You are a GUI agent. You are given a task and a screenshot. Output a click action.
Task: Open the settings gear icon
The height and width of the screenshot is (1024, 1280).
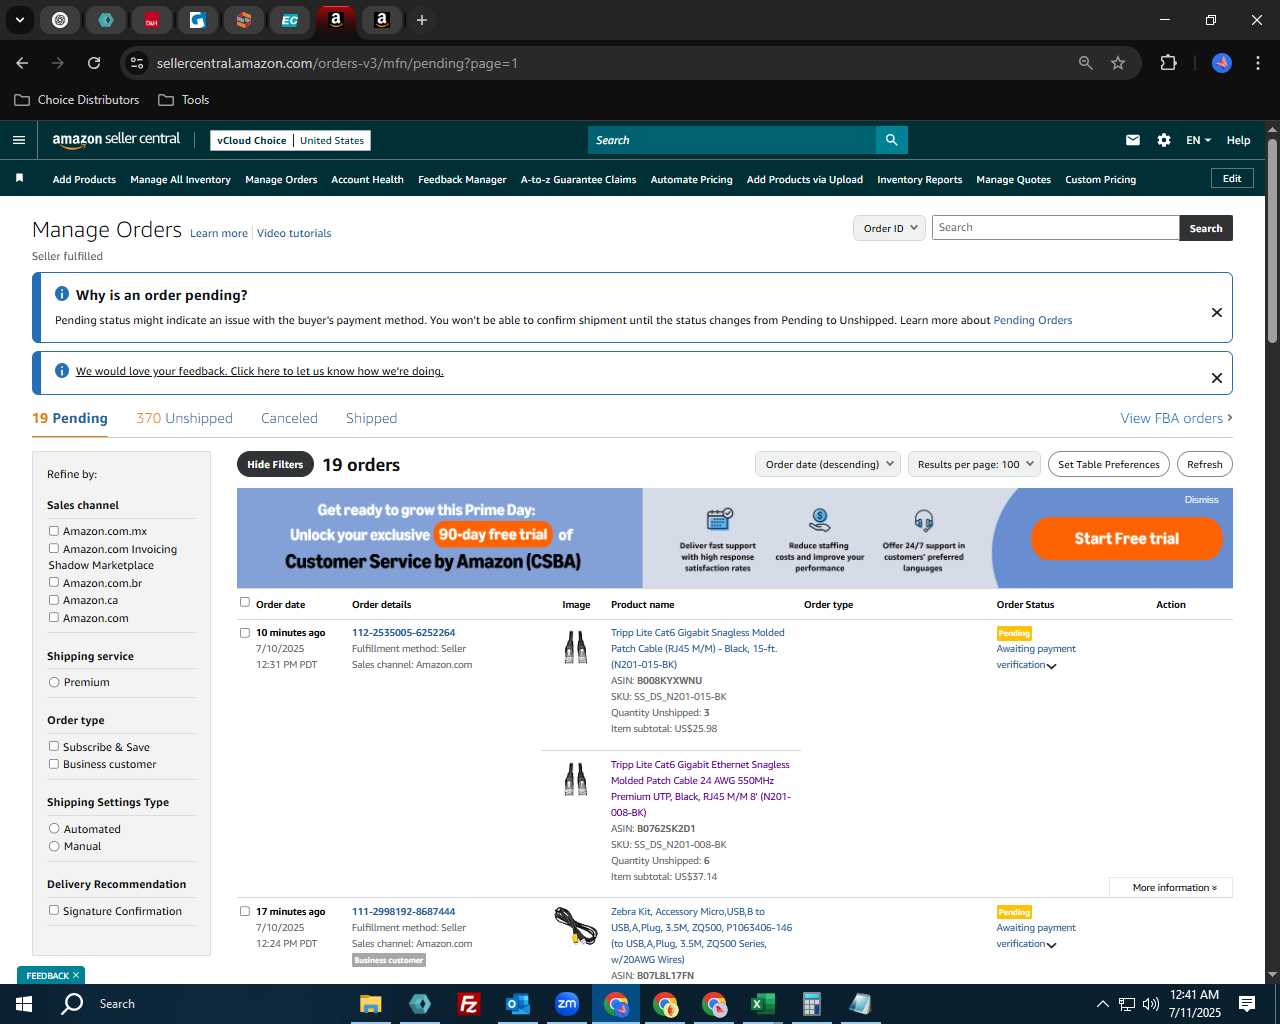(x=1164, y=140)
